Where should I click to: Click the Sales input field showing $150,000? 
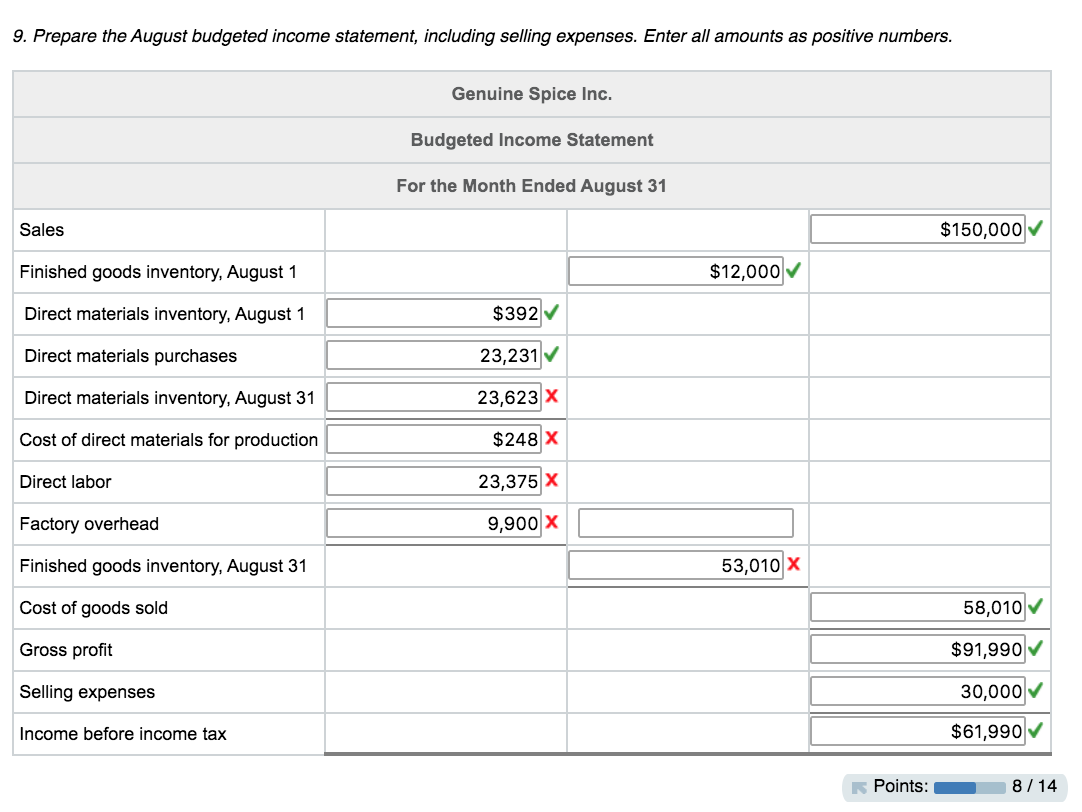tap(918, 229)
